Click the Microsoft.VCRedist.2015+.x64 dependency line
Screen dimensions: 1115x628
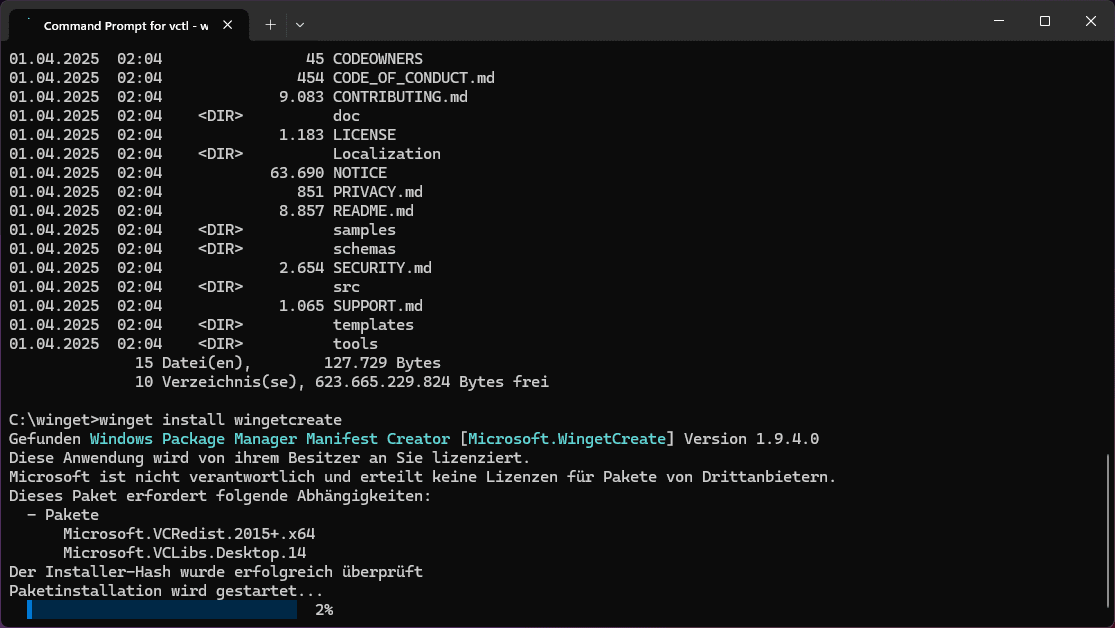tap(189, 534)
